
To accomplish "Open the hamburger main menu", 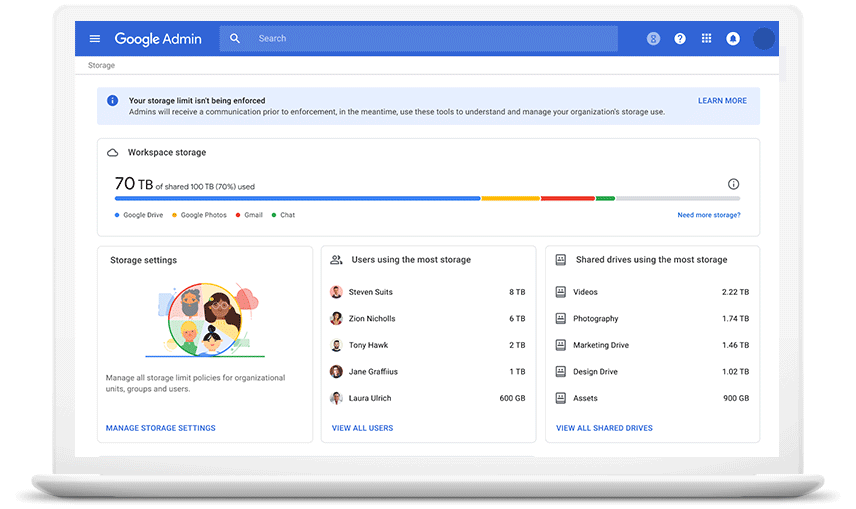I will pyautogui.click(x=94, y=39).
